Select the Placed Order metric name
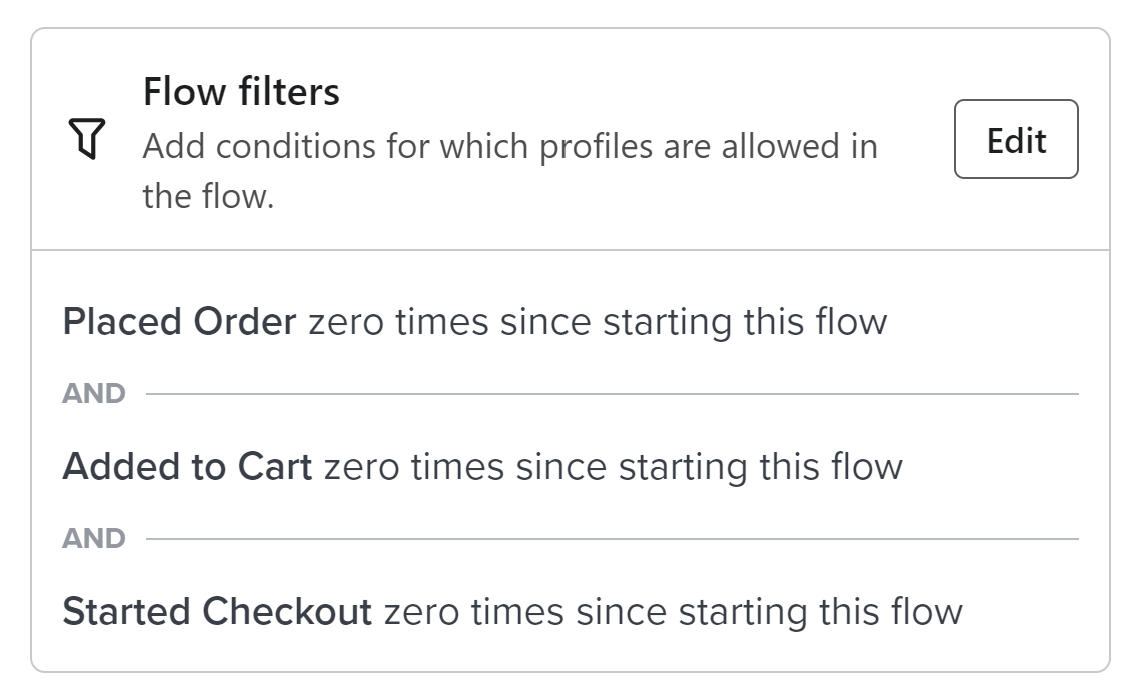 point(179,321)
